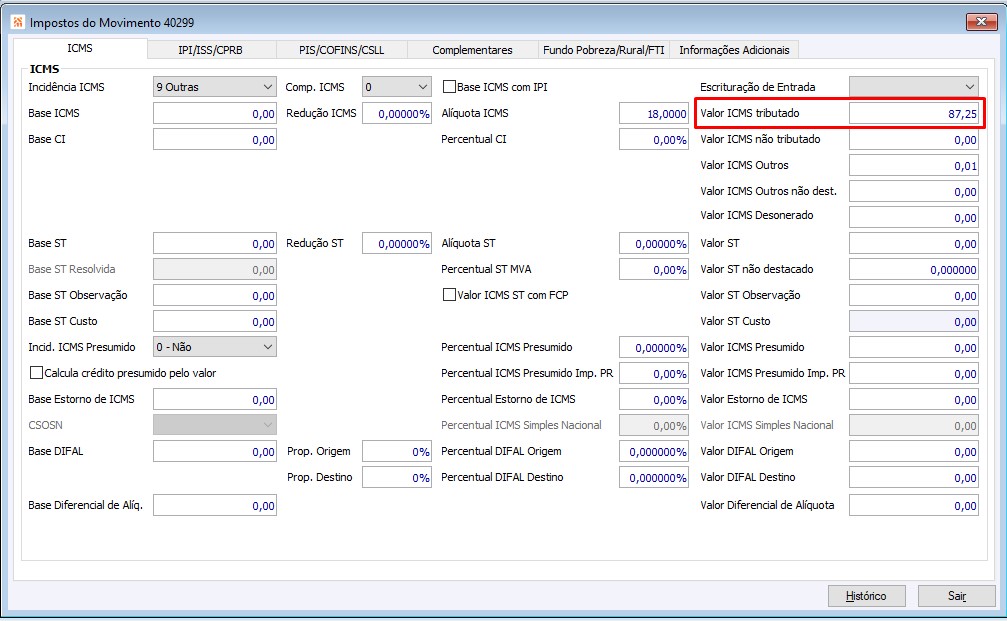Click the Base CI input
This screenshot has width=1007, height=621.
(x=215, y=139)
